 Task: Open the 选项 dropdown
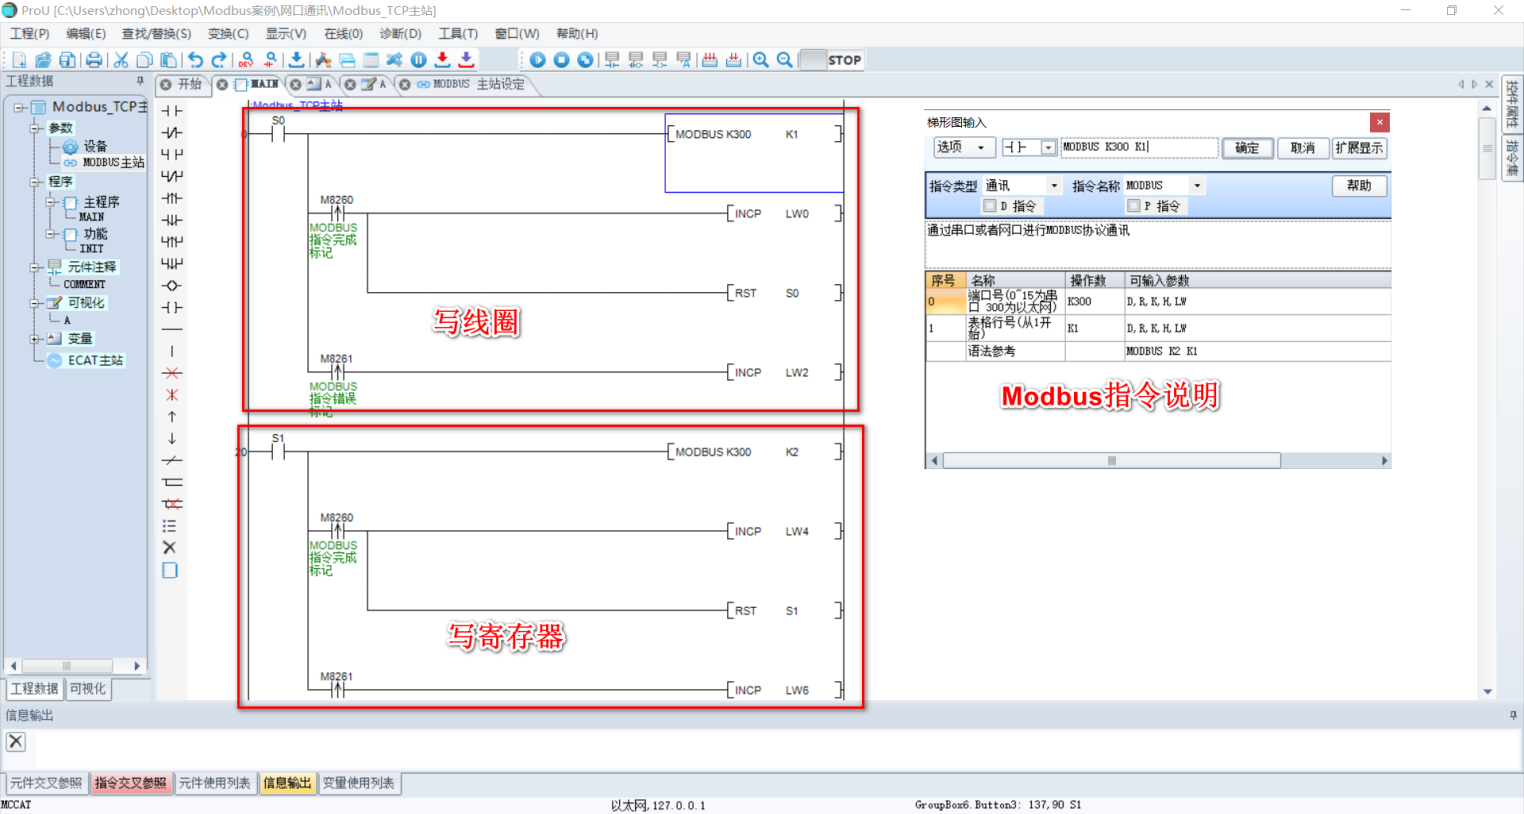(964, 147)
